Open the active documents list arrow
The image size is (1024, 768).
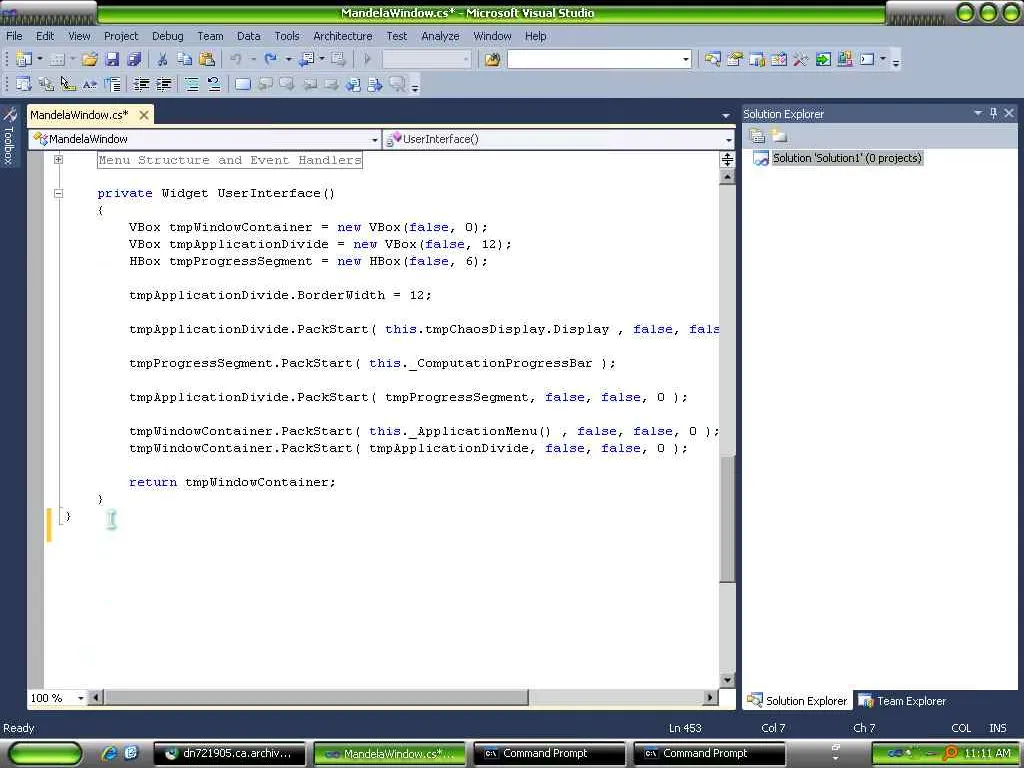(726, 116)
